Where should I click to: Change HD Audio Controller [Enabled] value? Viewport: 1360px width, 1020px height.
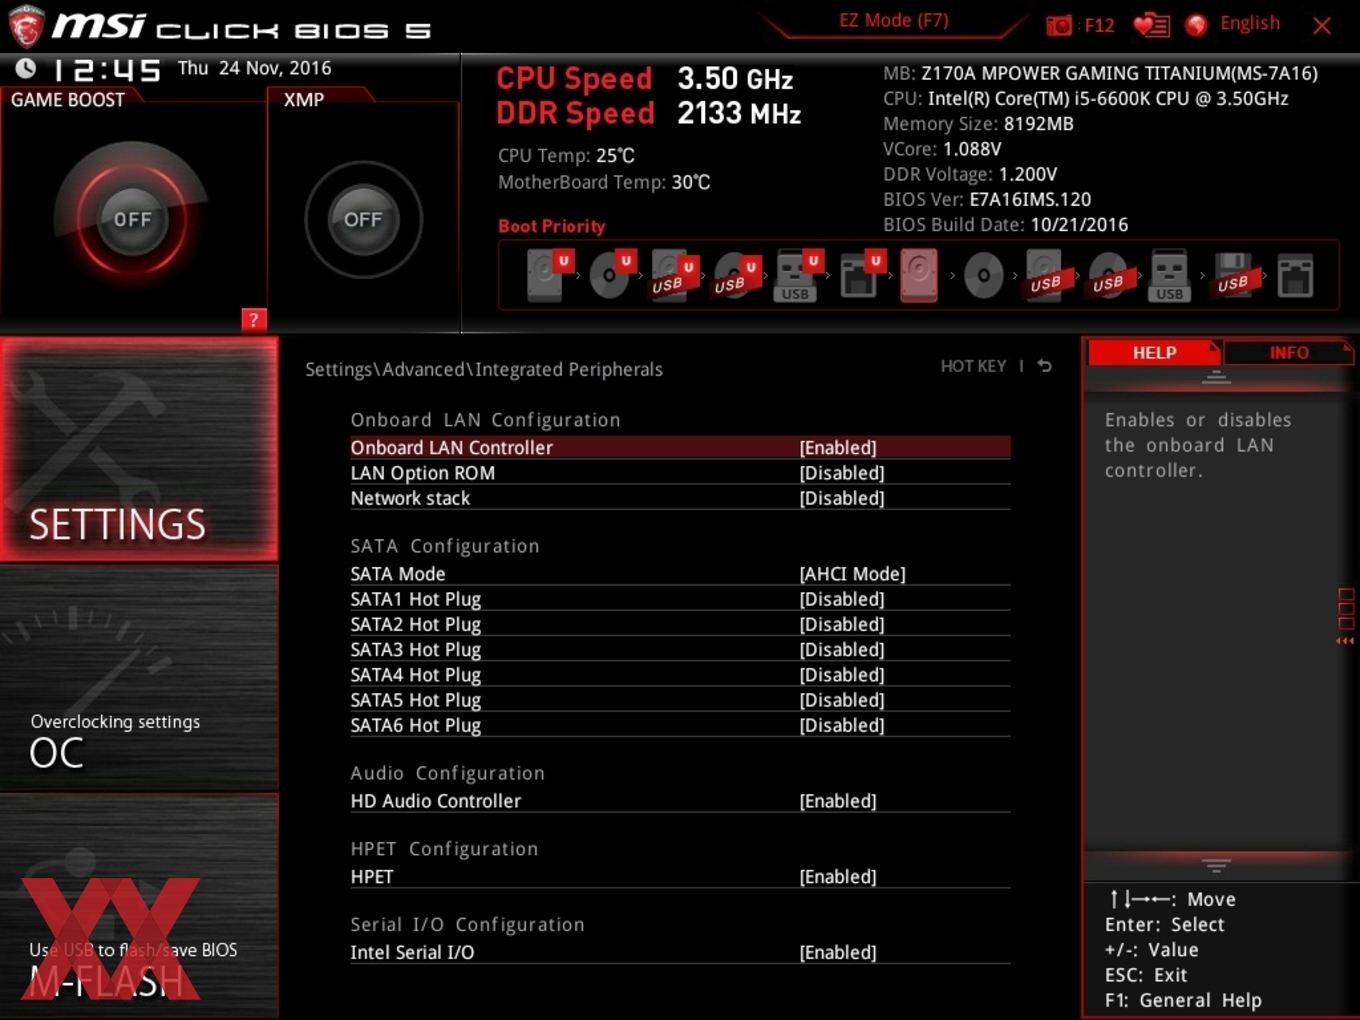click(837, 801)
